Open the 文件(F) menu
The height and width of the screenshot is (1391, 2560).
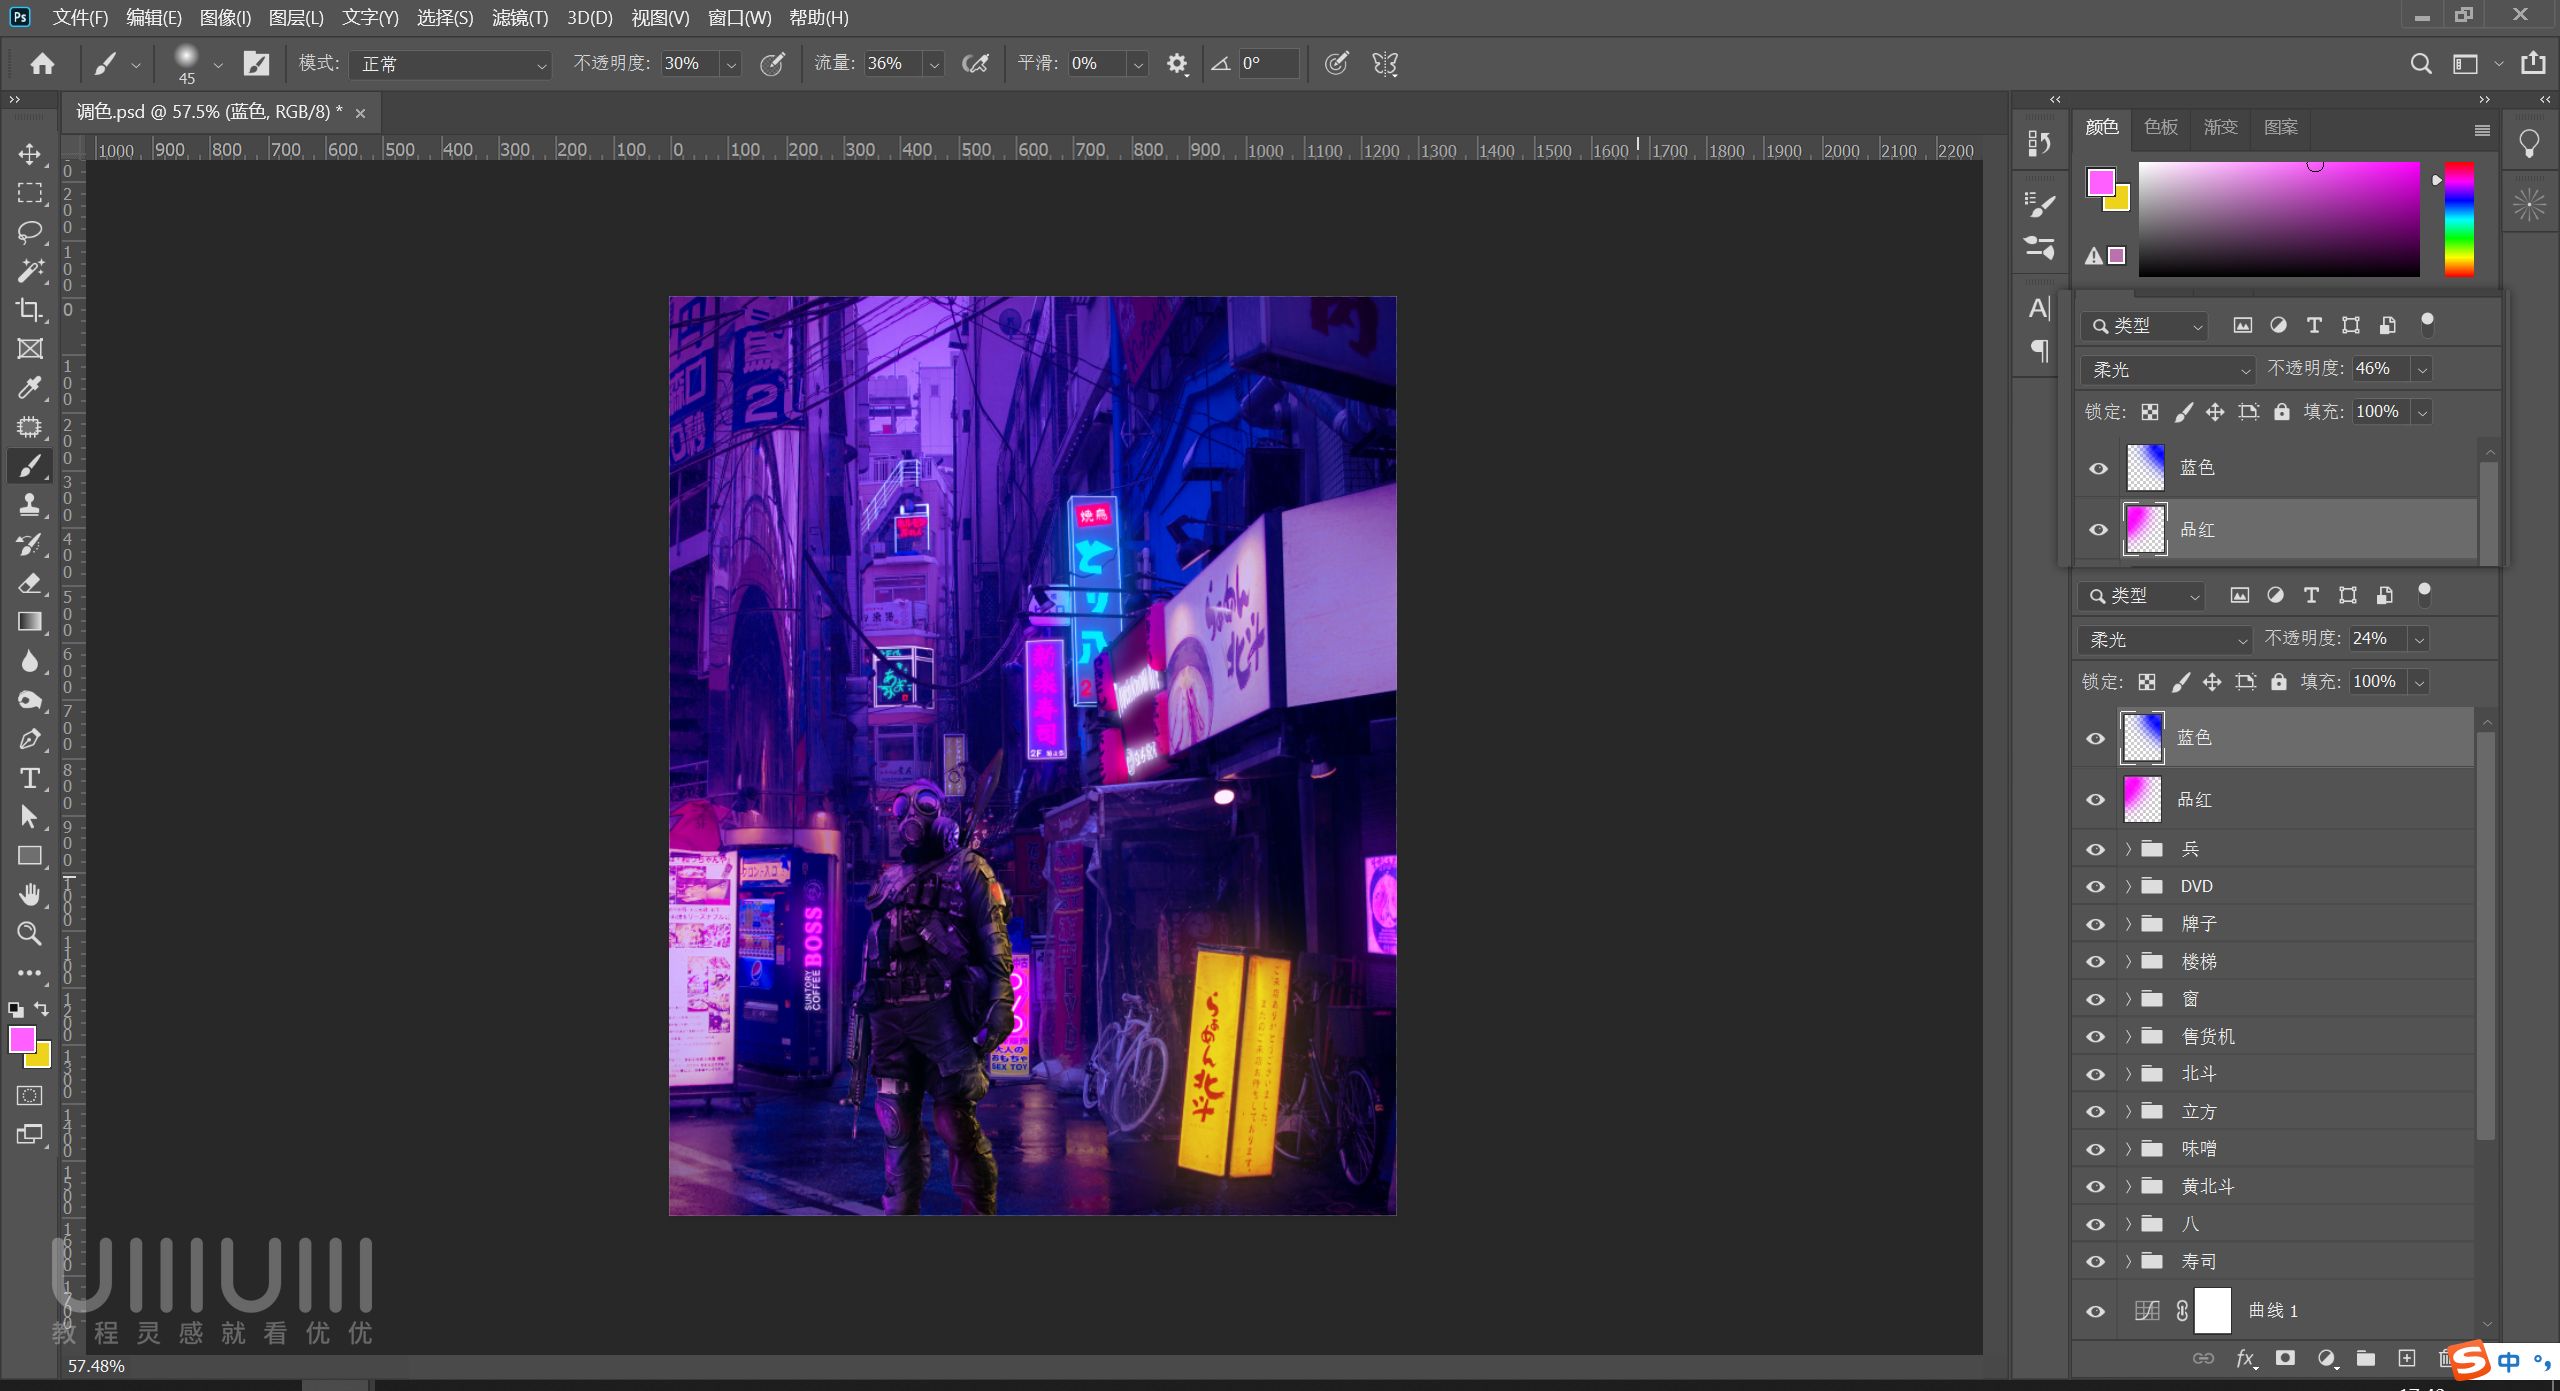tap(80, 18)
